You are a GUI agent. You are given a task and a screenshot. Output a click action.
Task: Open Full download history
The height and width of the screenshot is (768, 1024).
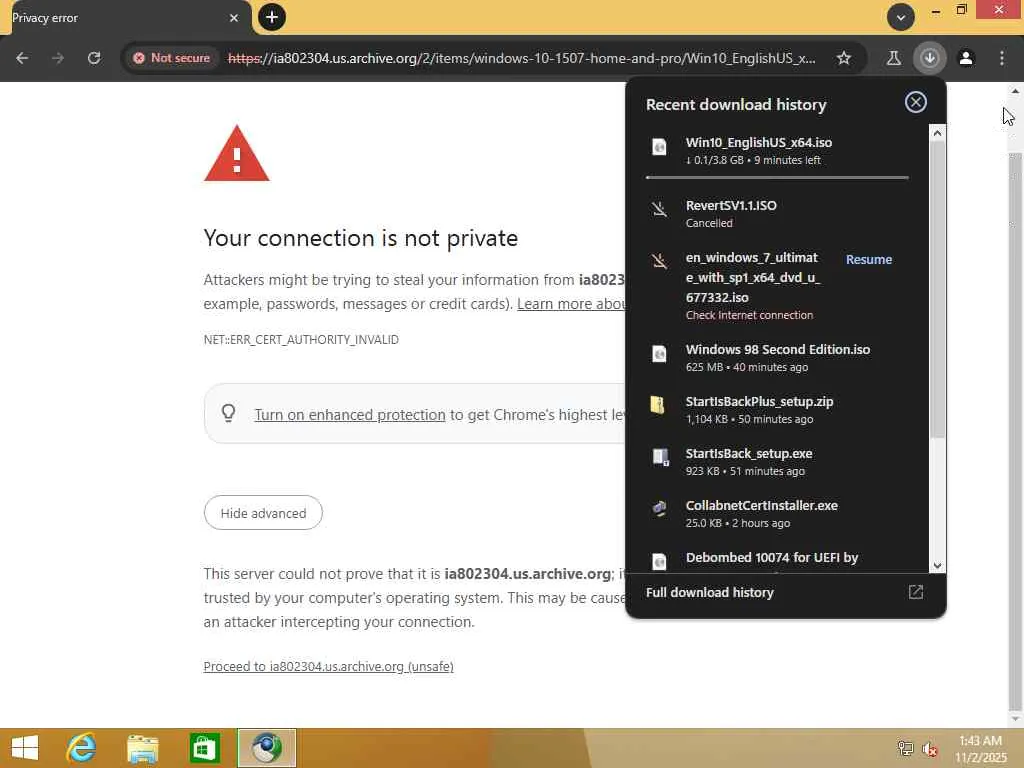(709, 592)
